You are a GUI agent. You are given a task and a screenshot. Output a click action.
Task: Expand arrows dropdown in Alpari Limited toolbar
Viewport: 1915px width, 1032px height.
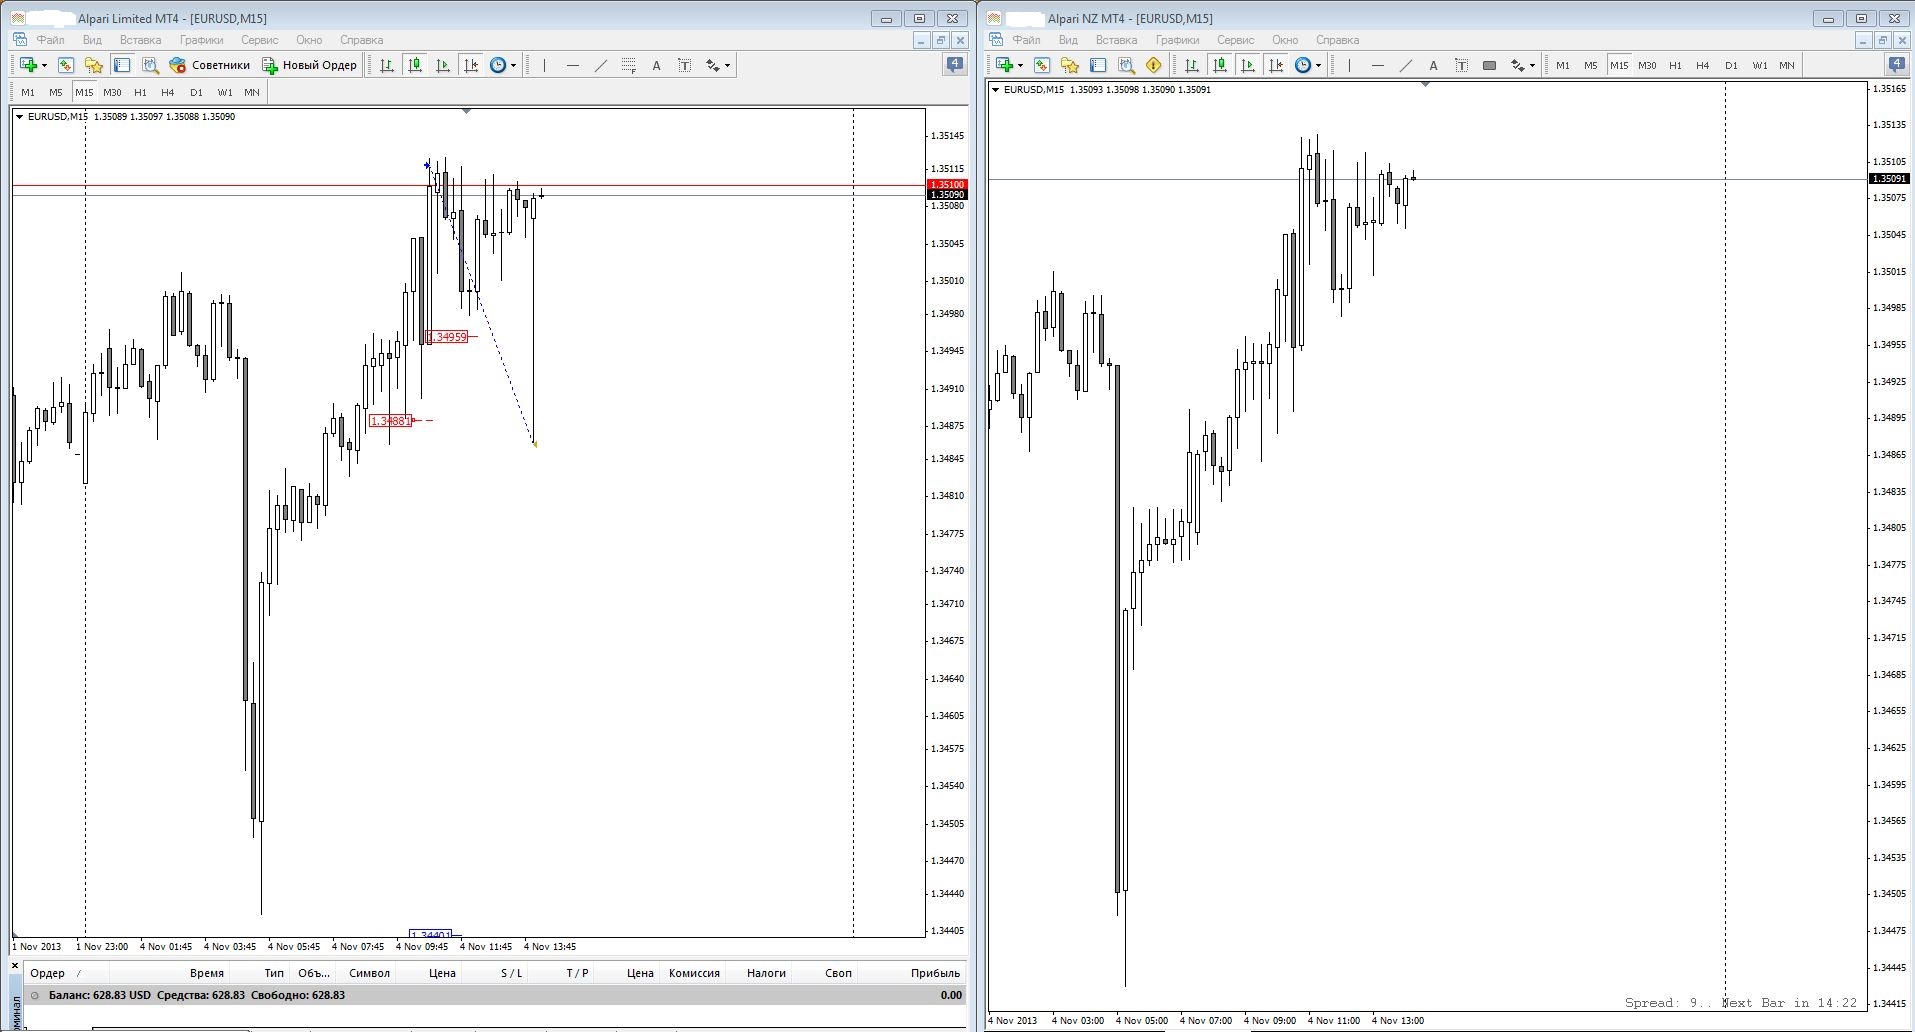point(727,66)
